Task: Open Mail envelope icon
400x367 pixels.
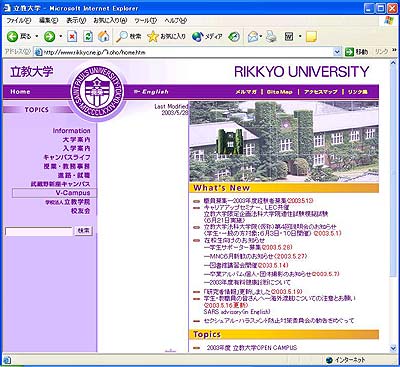Action: [253, 36]
